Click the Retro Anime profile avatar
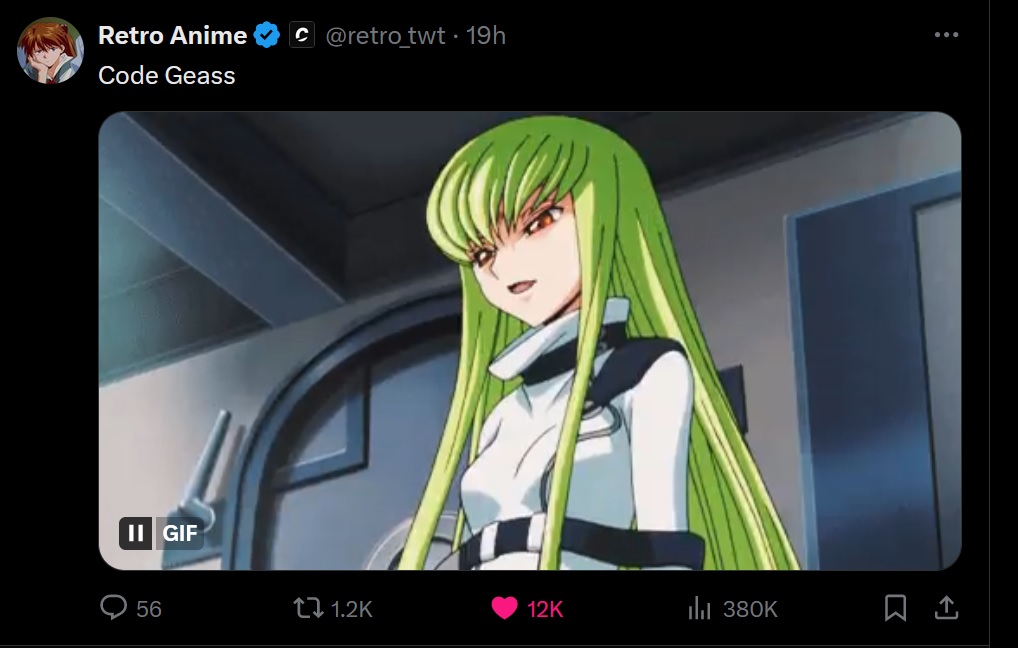The width and height of the screenshot is (1018, 648). [x=50, y=51]
